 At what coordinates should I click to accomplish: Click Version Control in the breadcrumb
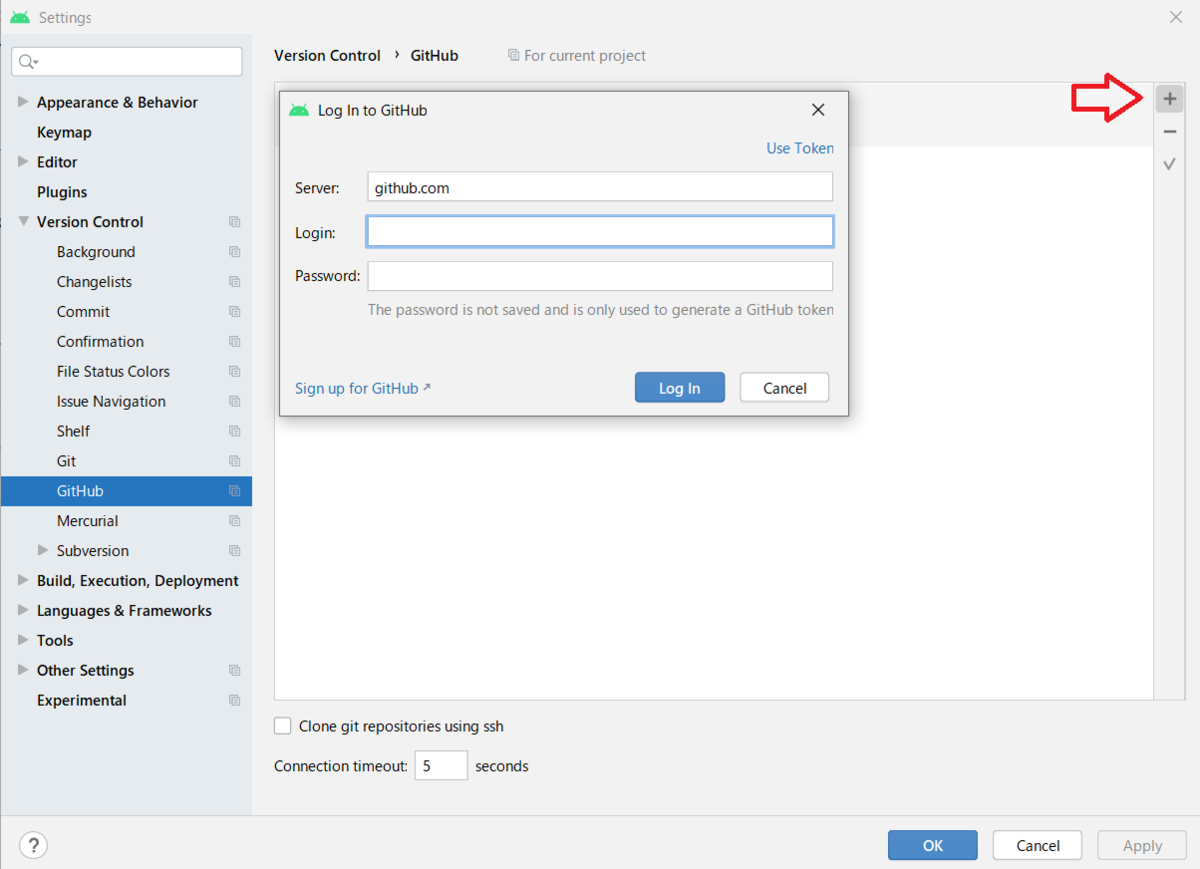pyautogui.click(x=327, y=56)
